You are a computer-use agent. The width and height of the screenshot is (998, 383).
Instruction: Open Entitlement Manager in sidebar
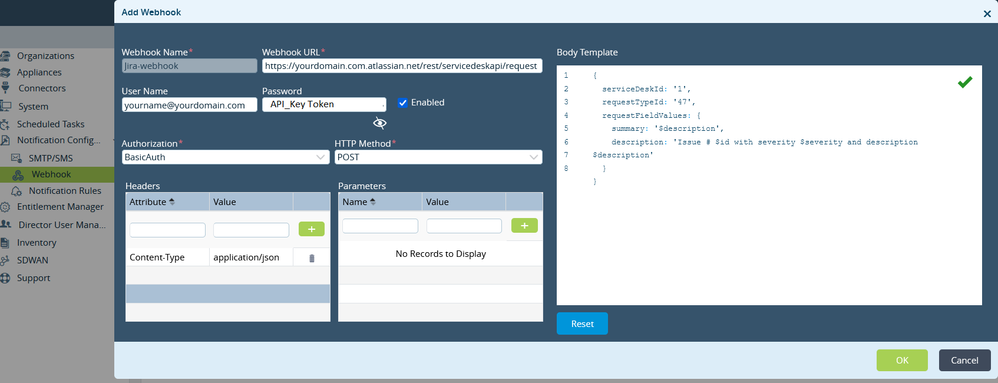[x=60, y=207]
